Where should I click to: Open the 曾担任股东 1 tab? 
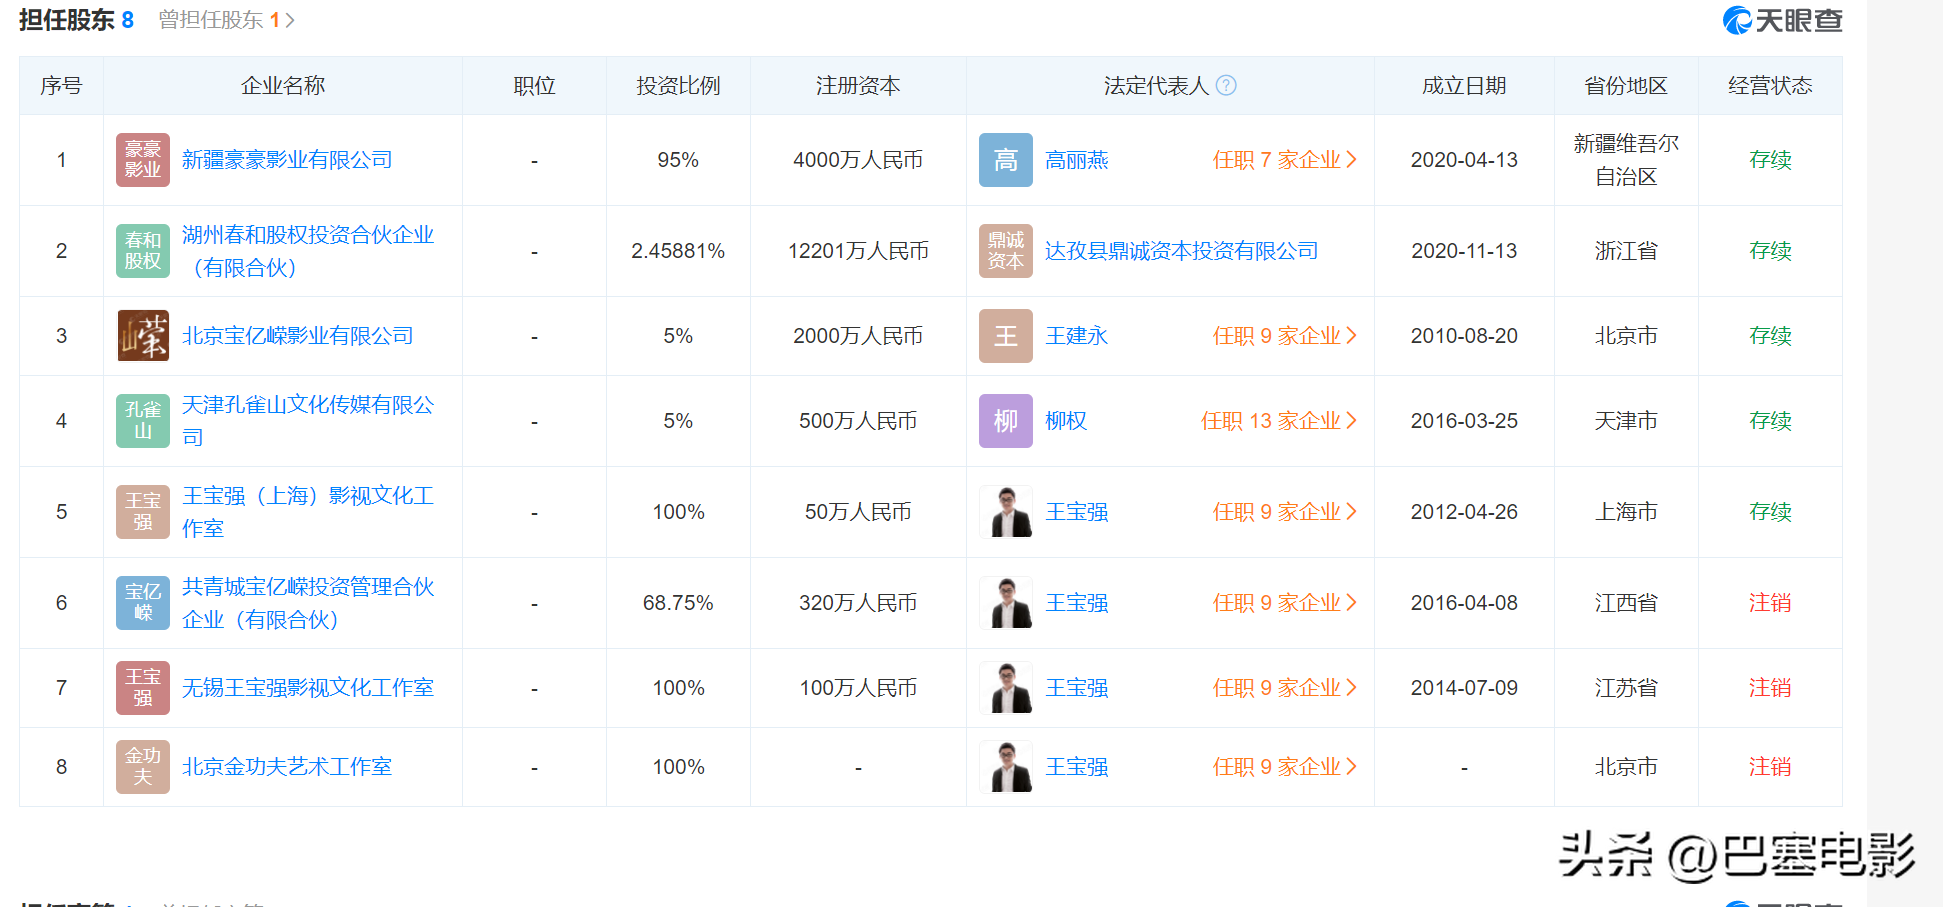pos(226,20)
